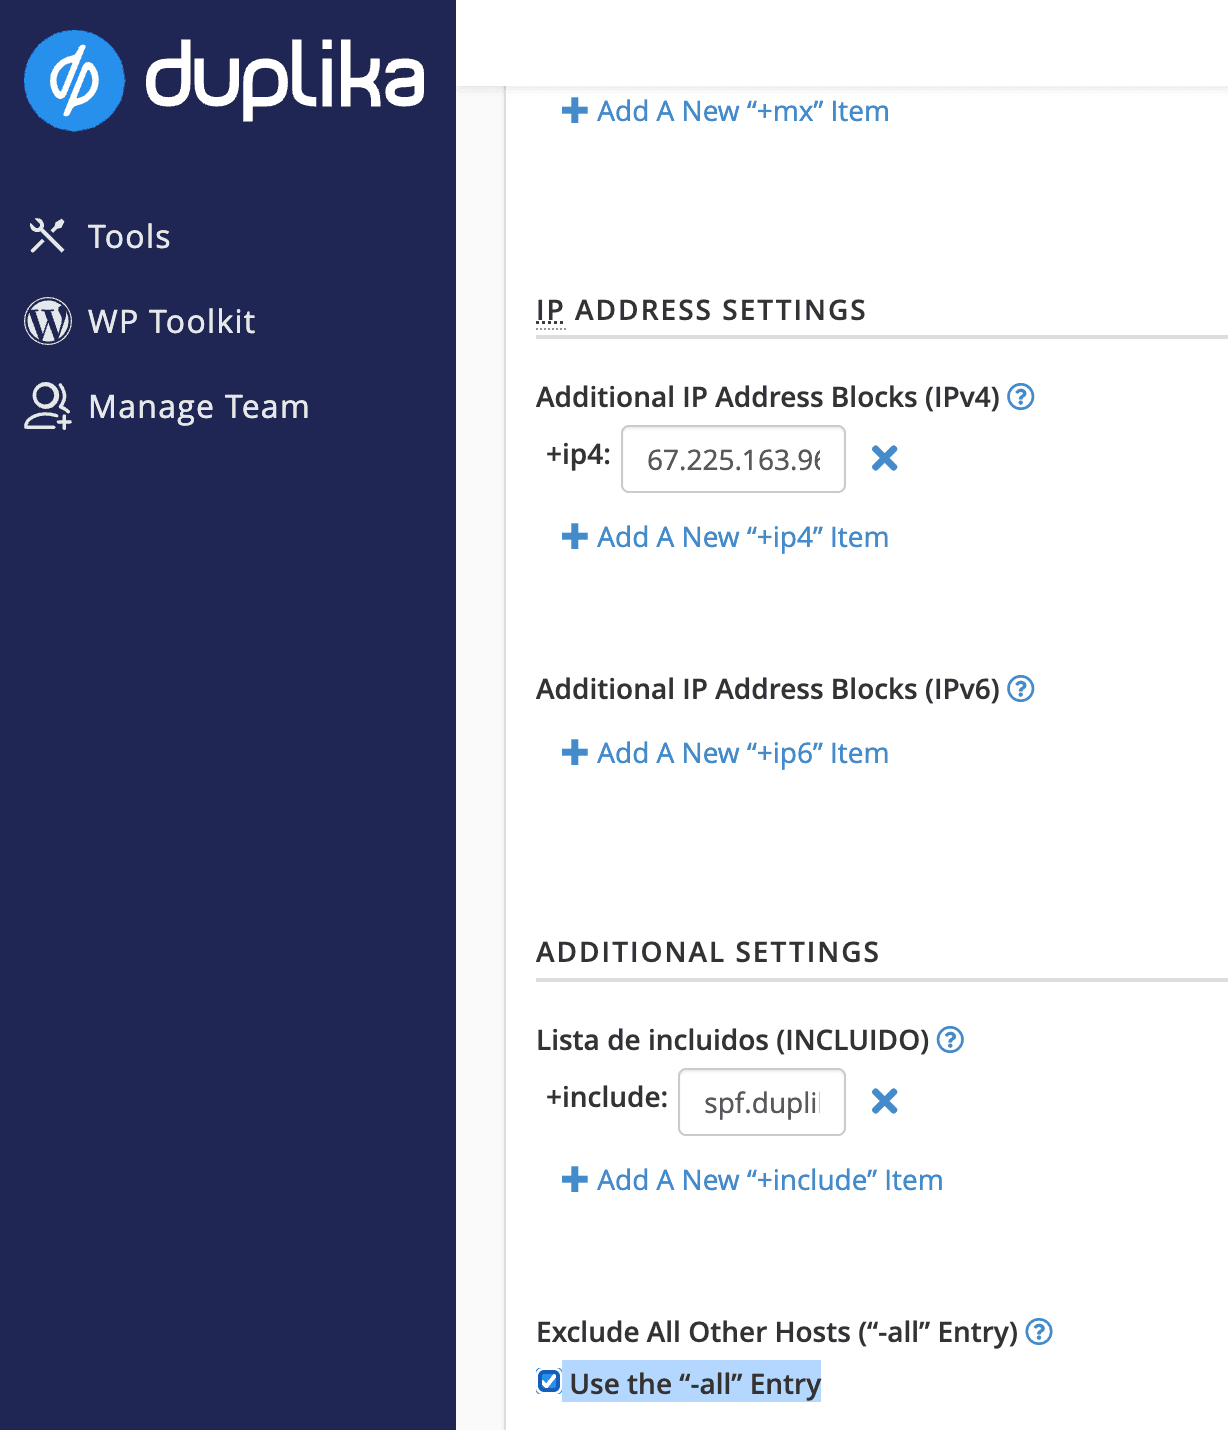Edit the +include domain field
The height and width of the screenshot is (1430, 1228).
click(762, 1102)
